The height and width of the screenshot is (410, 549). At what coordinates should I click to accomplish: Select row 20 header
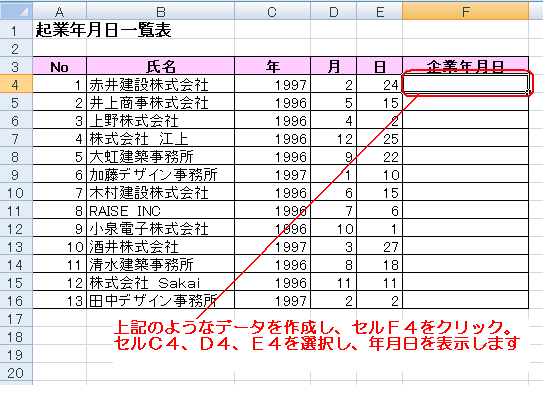point(16,372)
